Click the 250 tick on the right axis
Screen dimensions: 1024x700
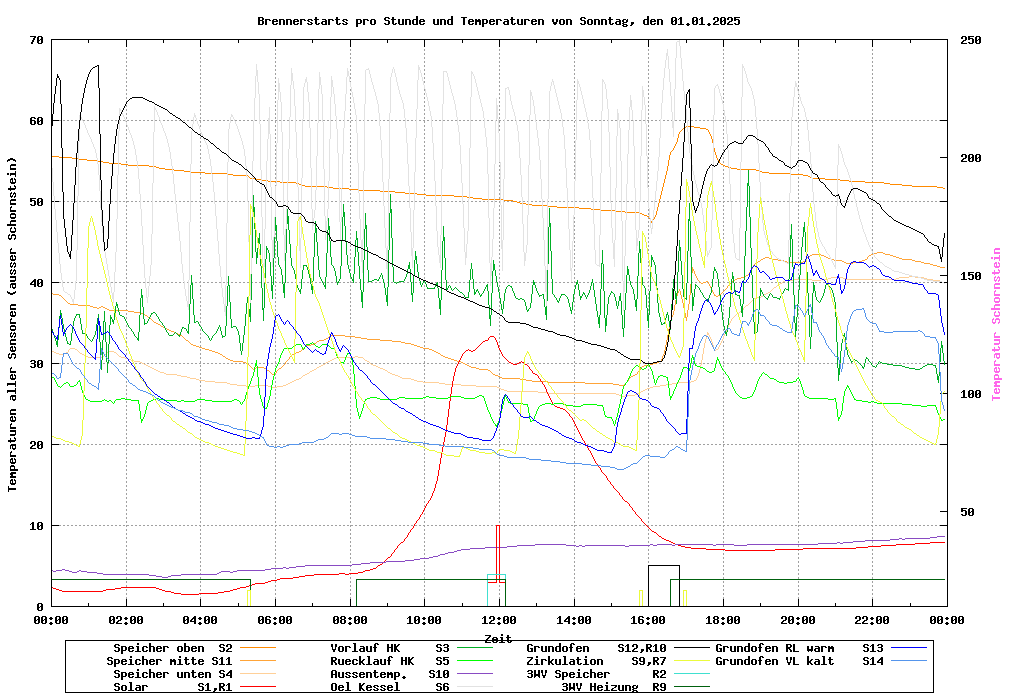(x=971, y=40)
